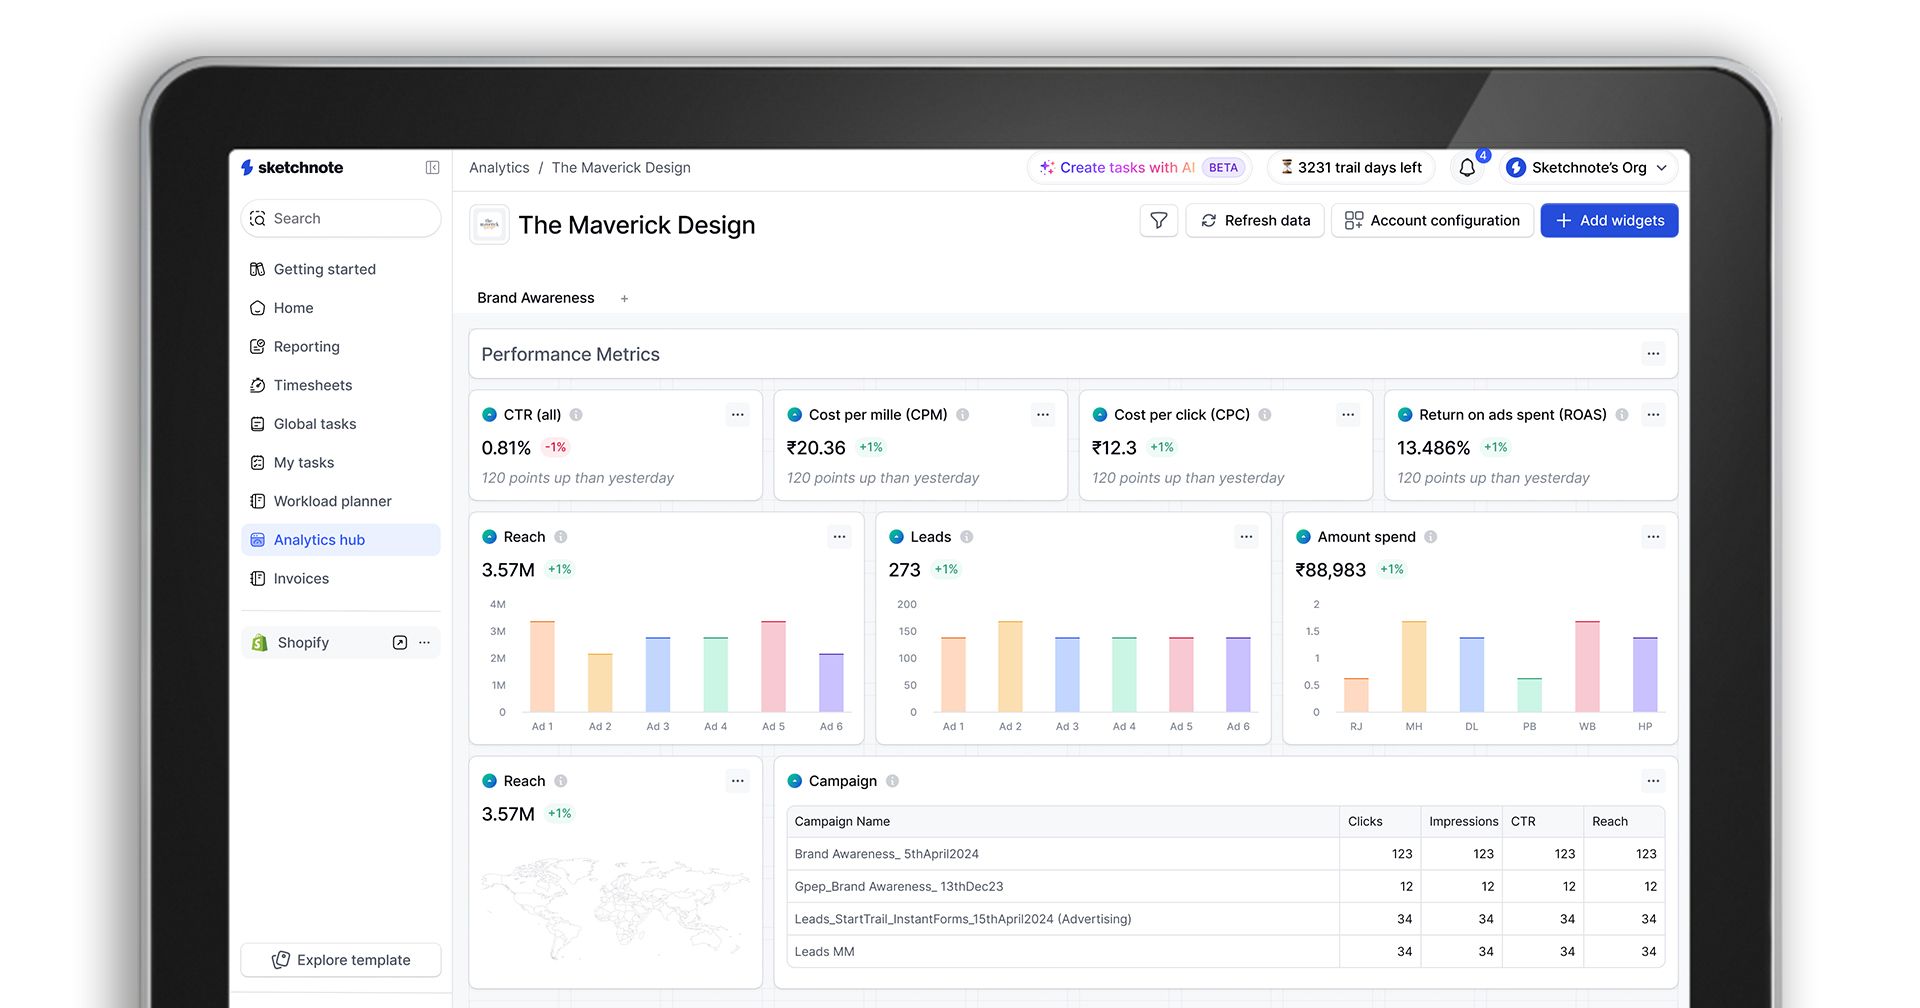
Task: Click the Impressions column header
Action: (x=1463, y=822)
